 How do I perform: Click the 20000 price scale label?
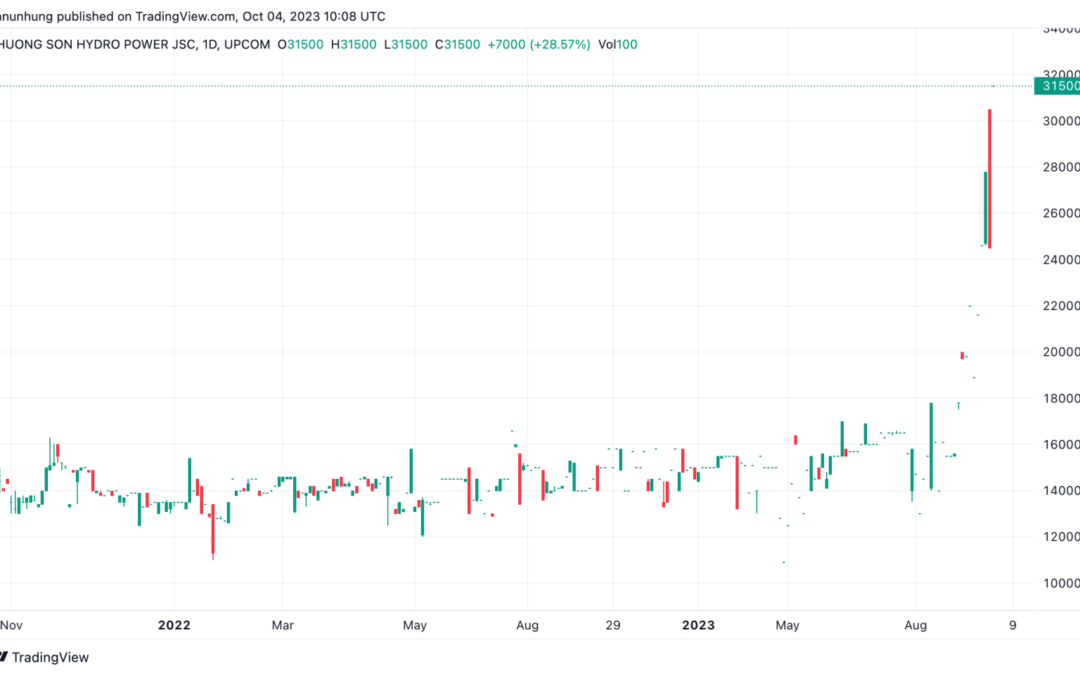click(1061, 352)
